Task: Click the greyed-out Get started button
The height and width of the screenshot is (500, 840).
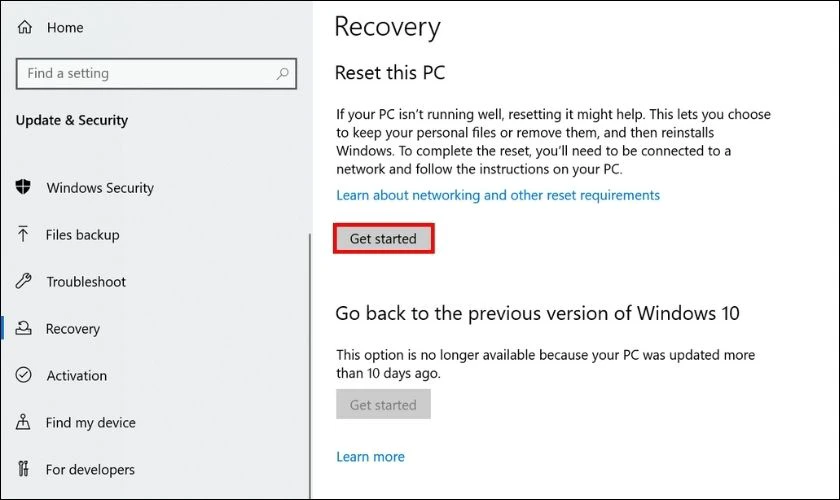Action: pos(384,405)
